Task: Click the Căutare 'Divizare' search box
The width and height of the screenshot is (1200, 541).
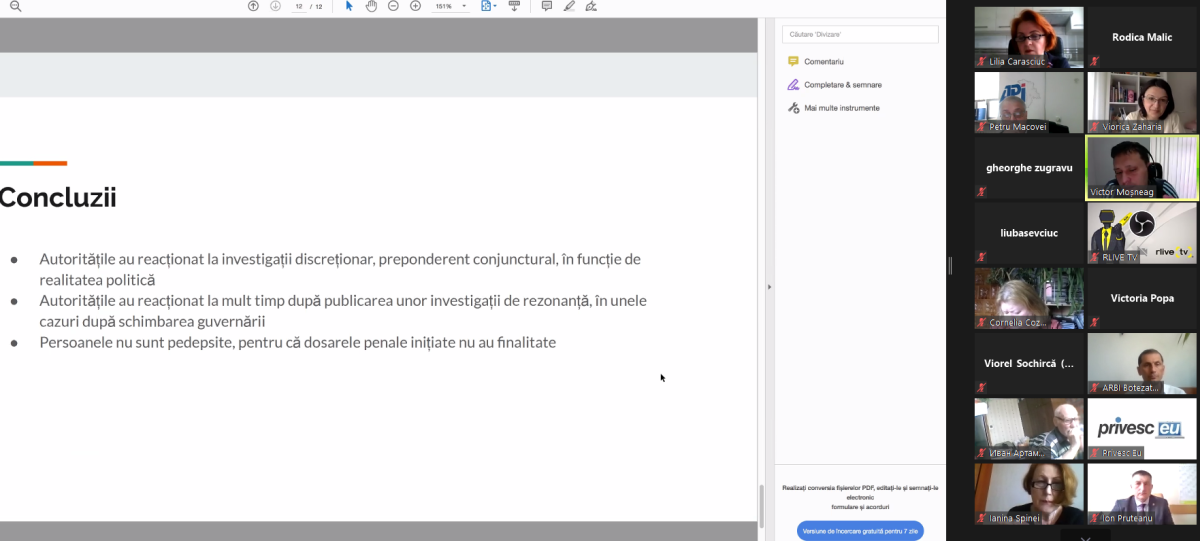Action: [860, 34]
